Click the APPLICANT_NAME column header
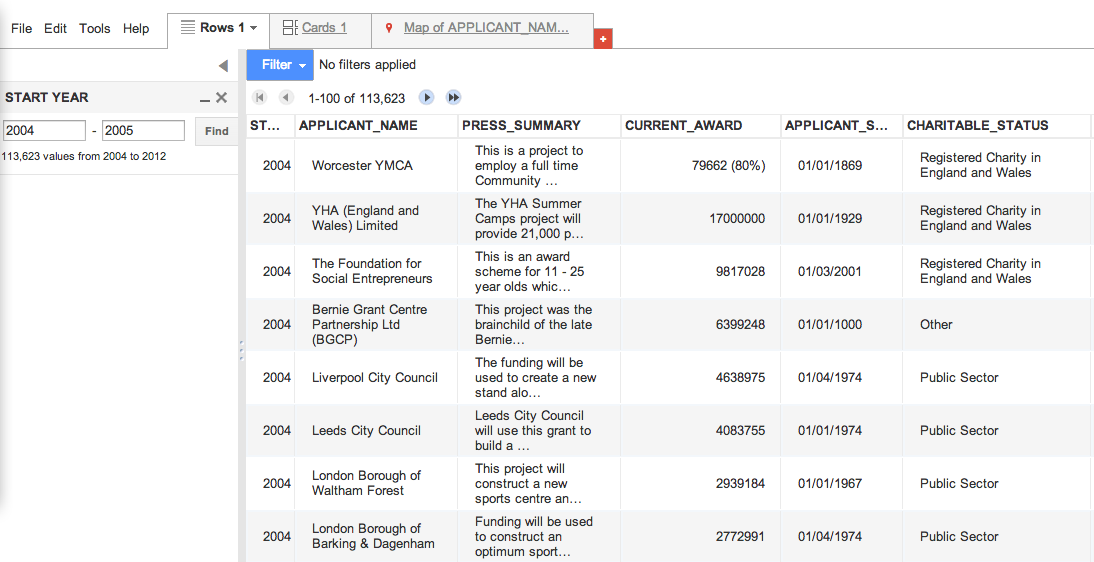Viewport: 1094px width, 562px height. 376,126
